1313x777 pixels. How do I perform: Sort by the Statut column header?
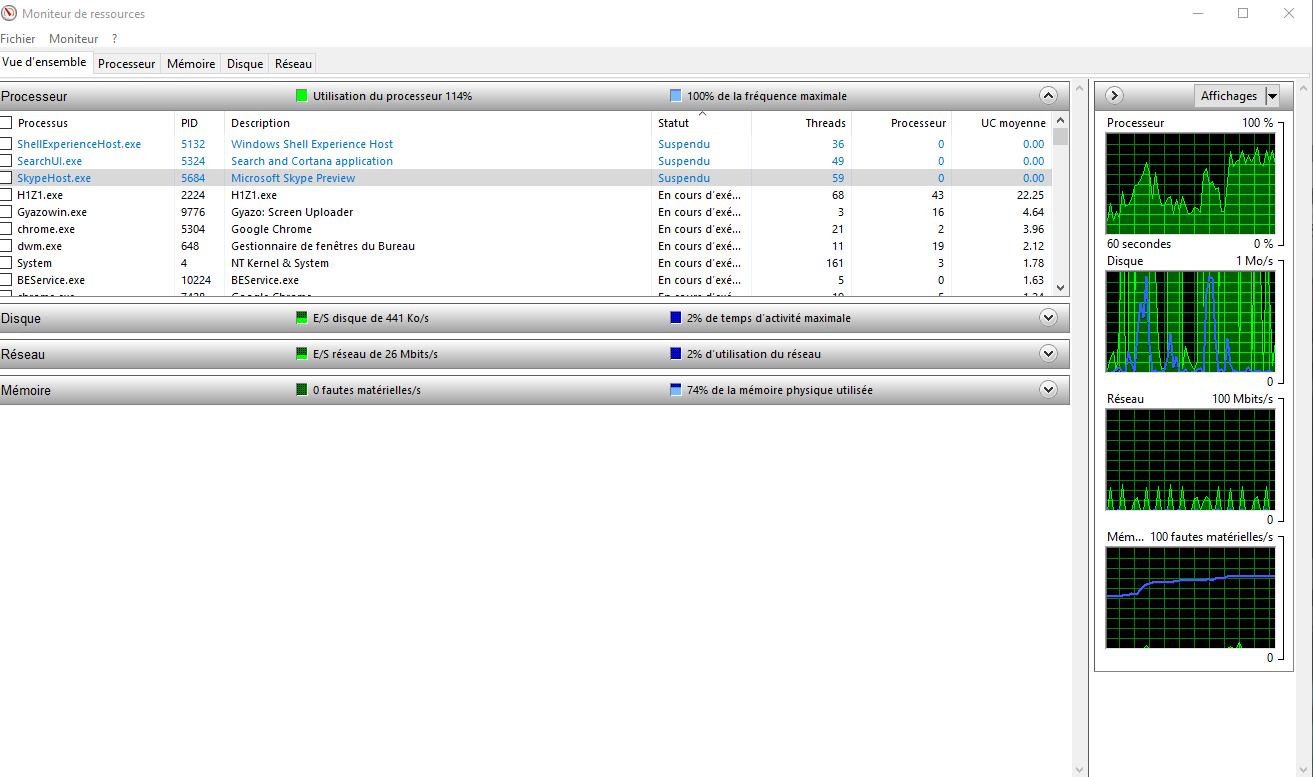click(x=701, y=123)
